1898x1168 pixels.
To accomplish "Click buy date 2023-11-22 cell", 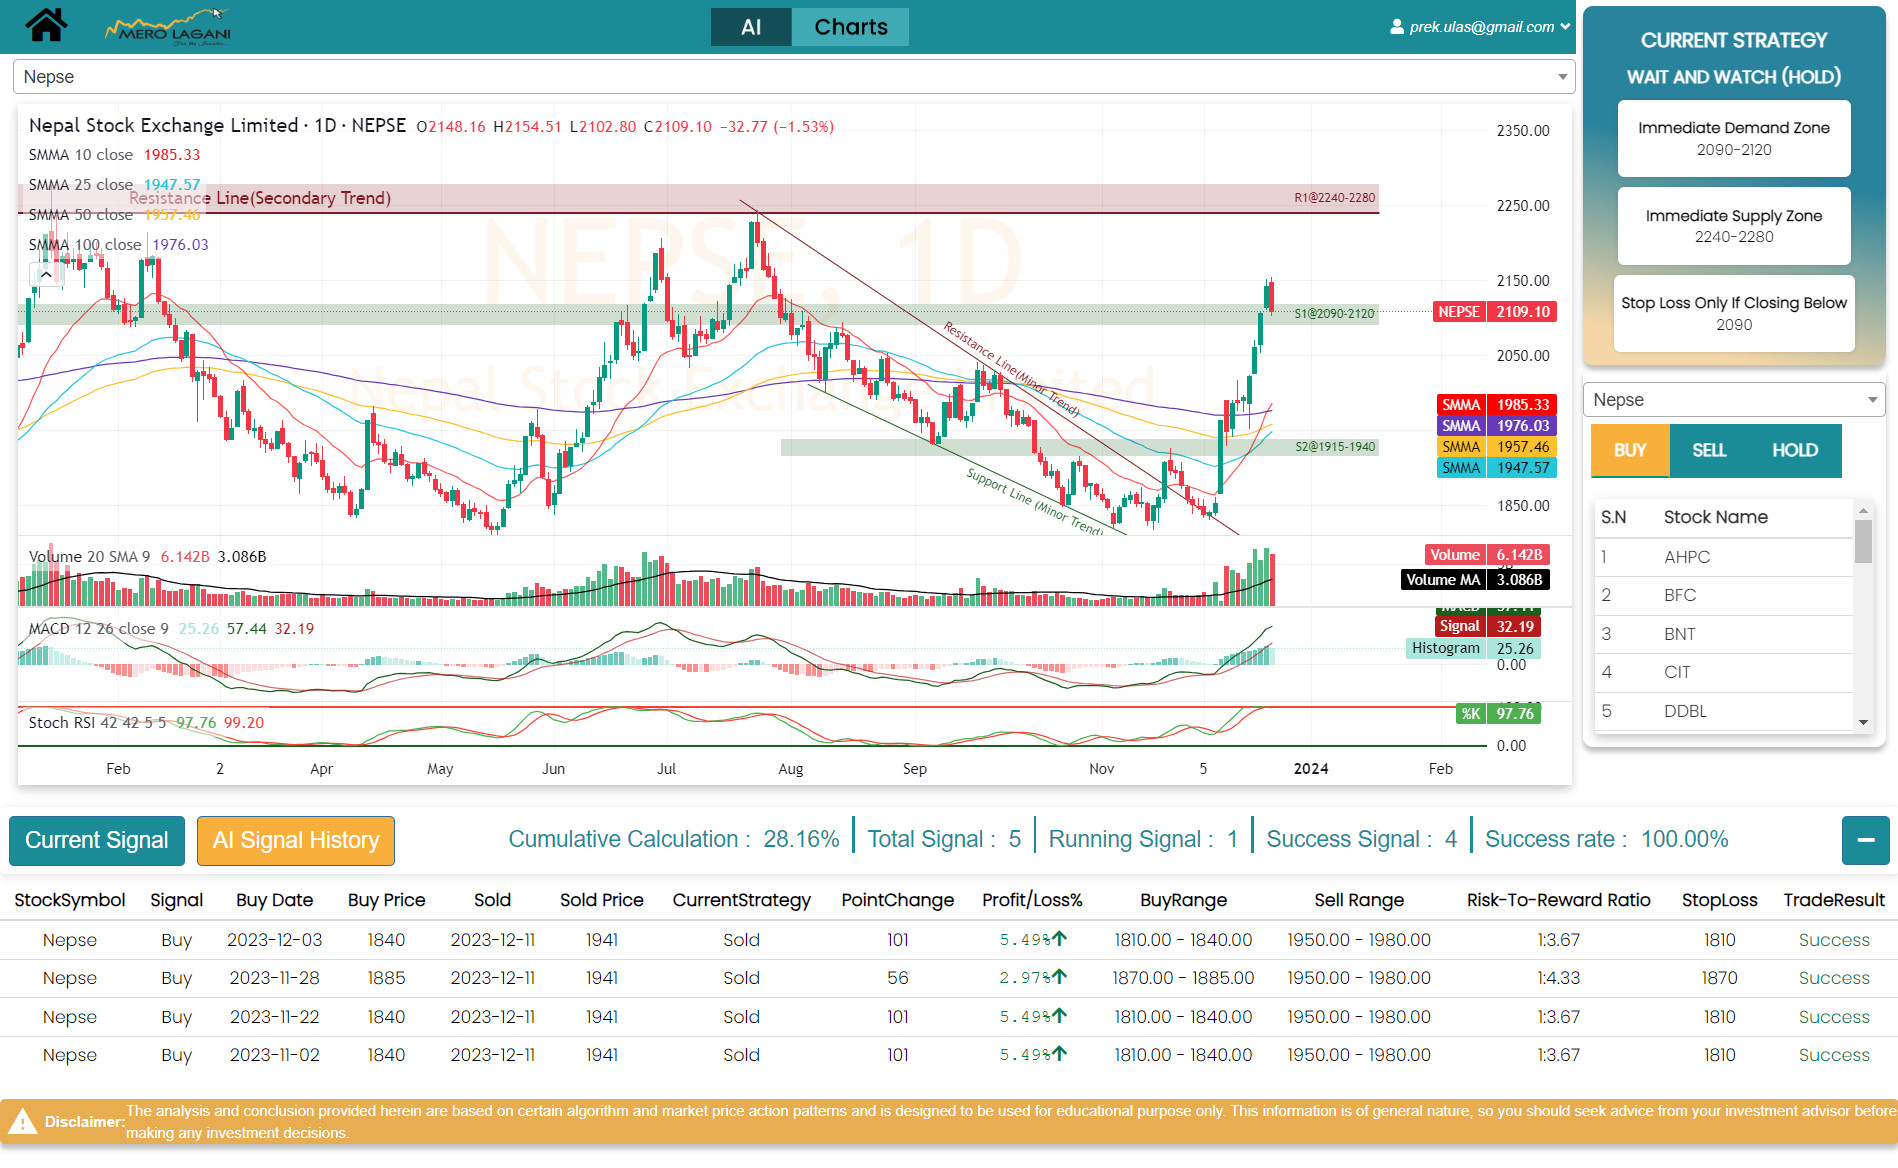I will pyautogui.click(x=274, y=1017).
